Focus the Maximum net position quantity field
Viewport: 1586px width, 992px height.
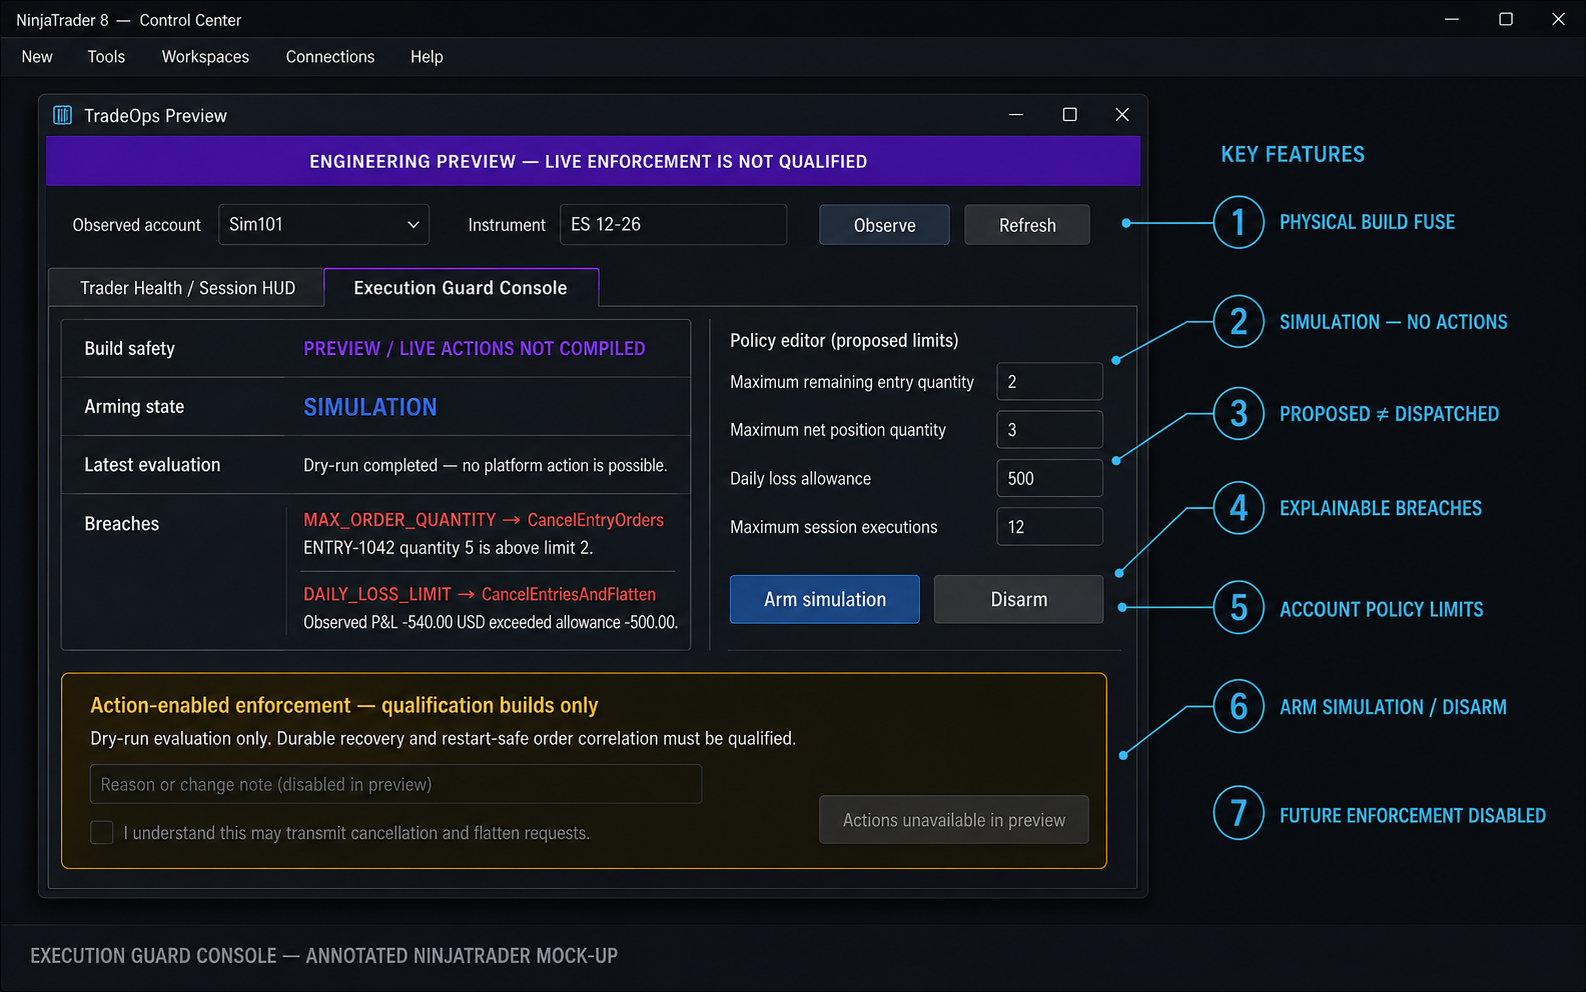pyautogui.click(x=1050, y=430)
